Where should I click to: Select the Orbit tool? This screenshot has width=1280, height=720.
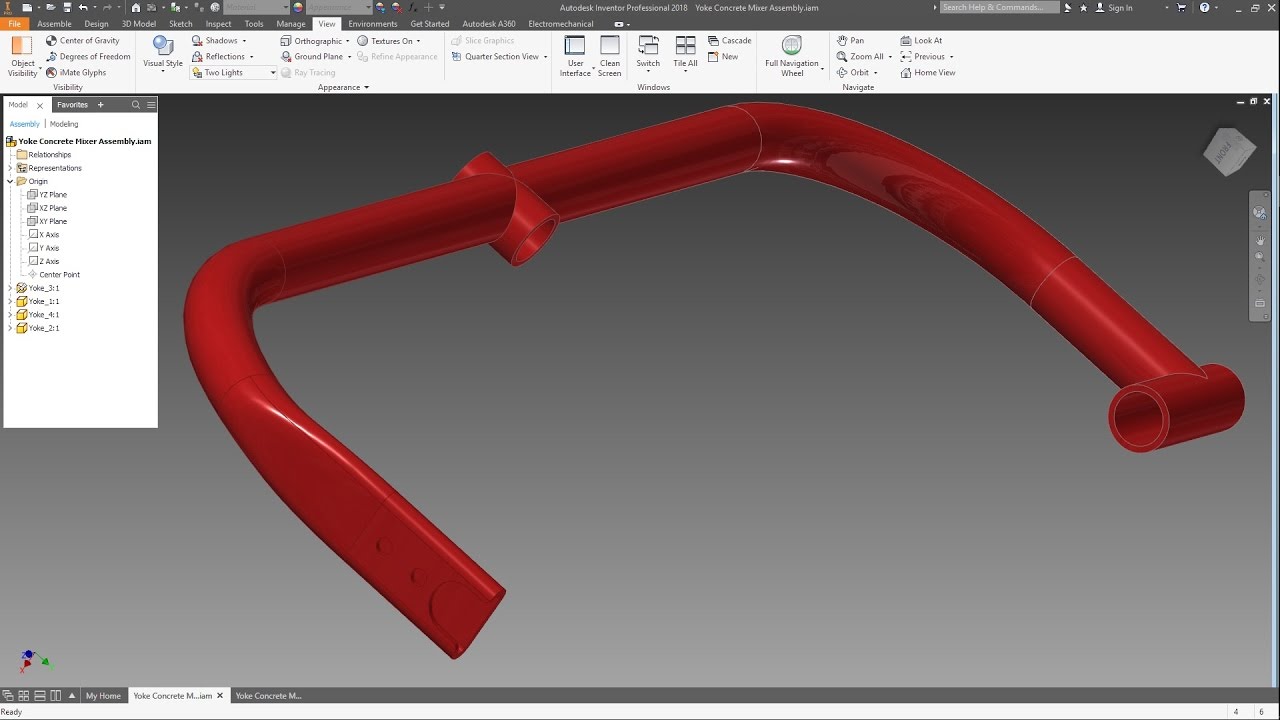click(853, 73)
